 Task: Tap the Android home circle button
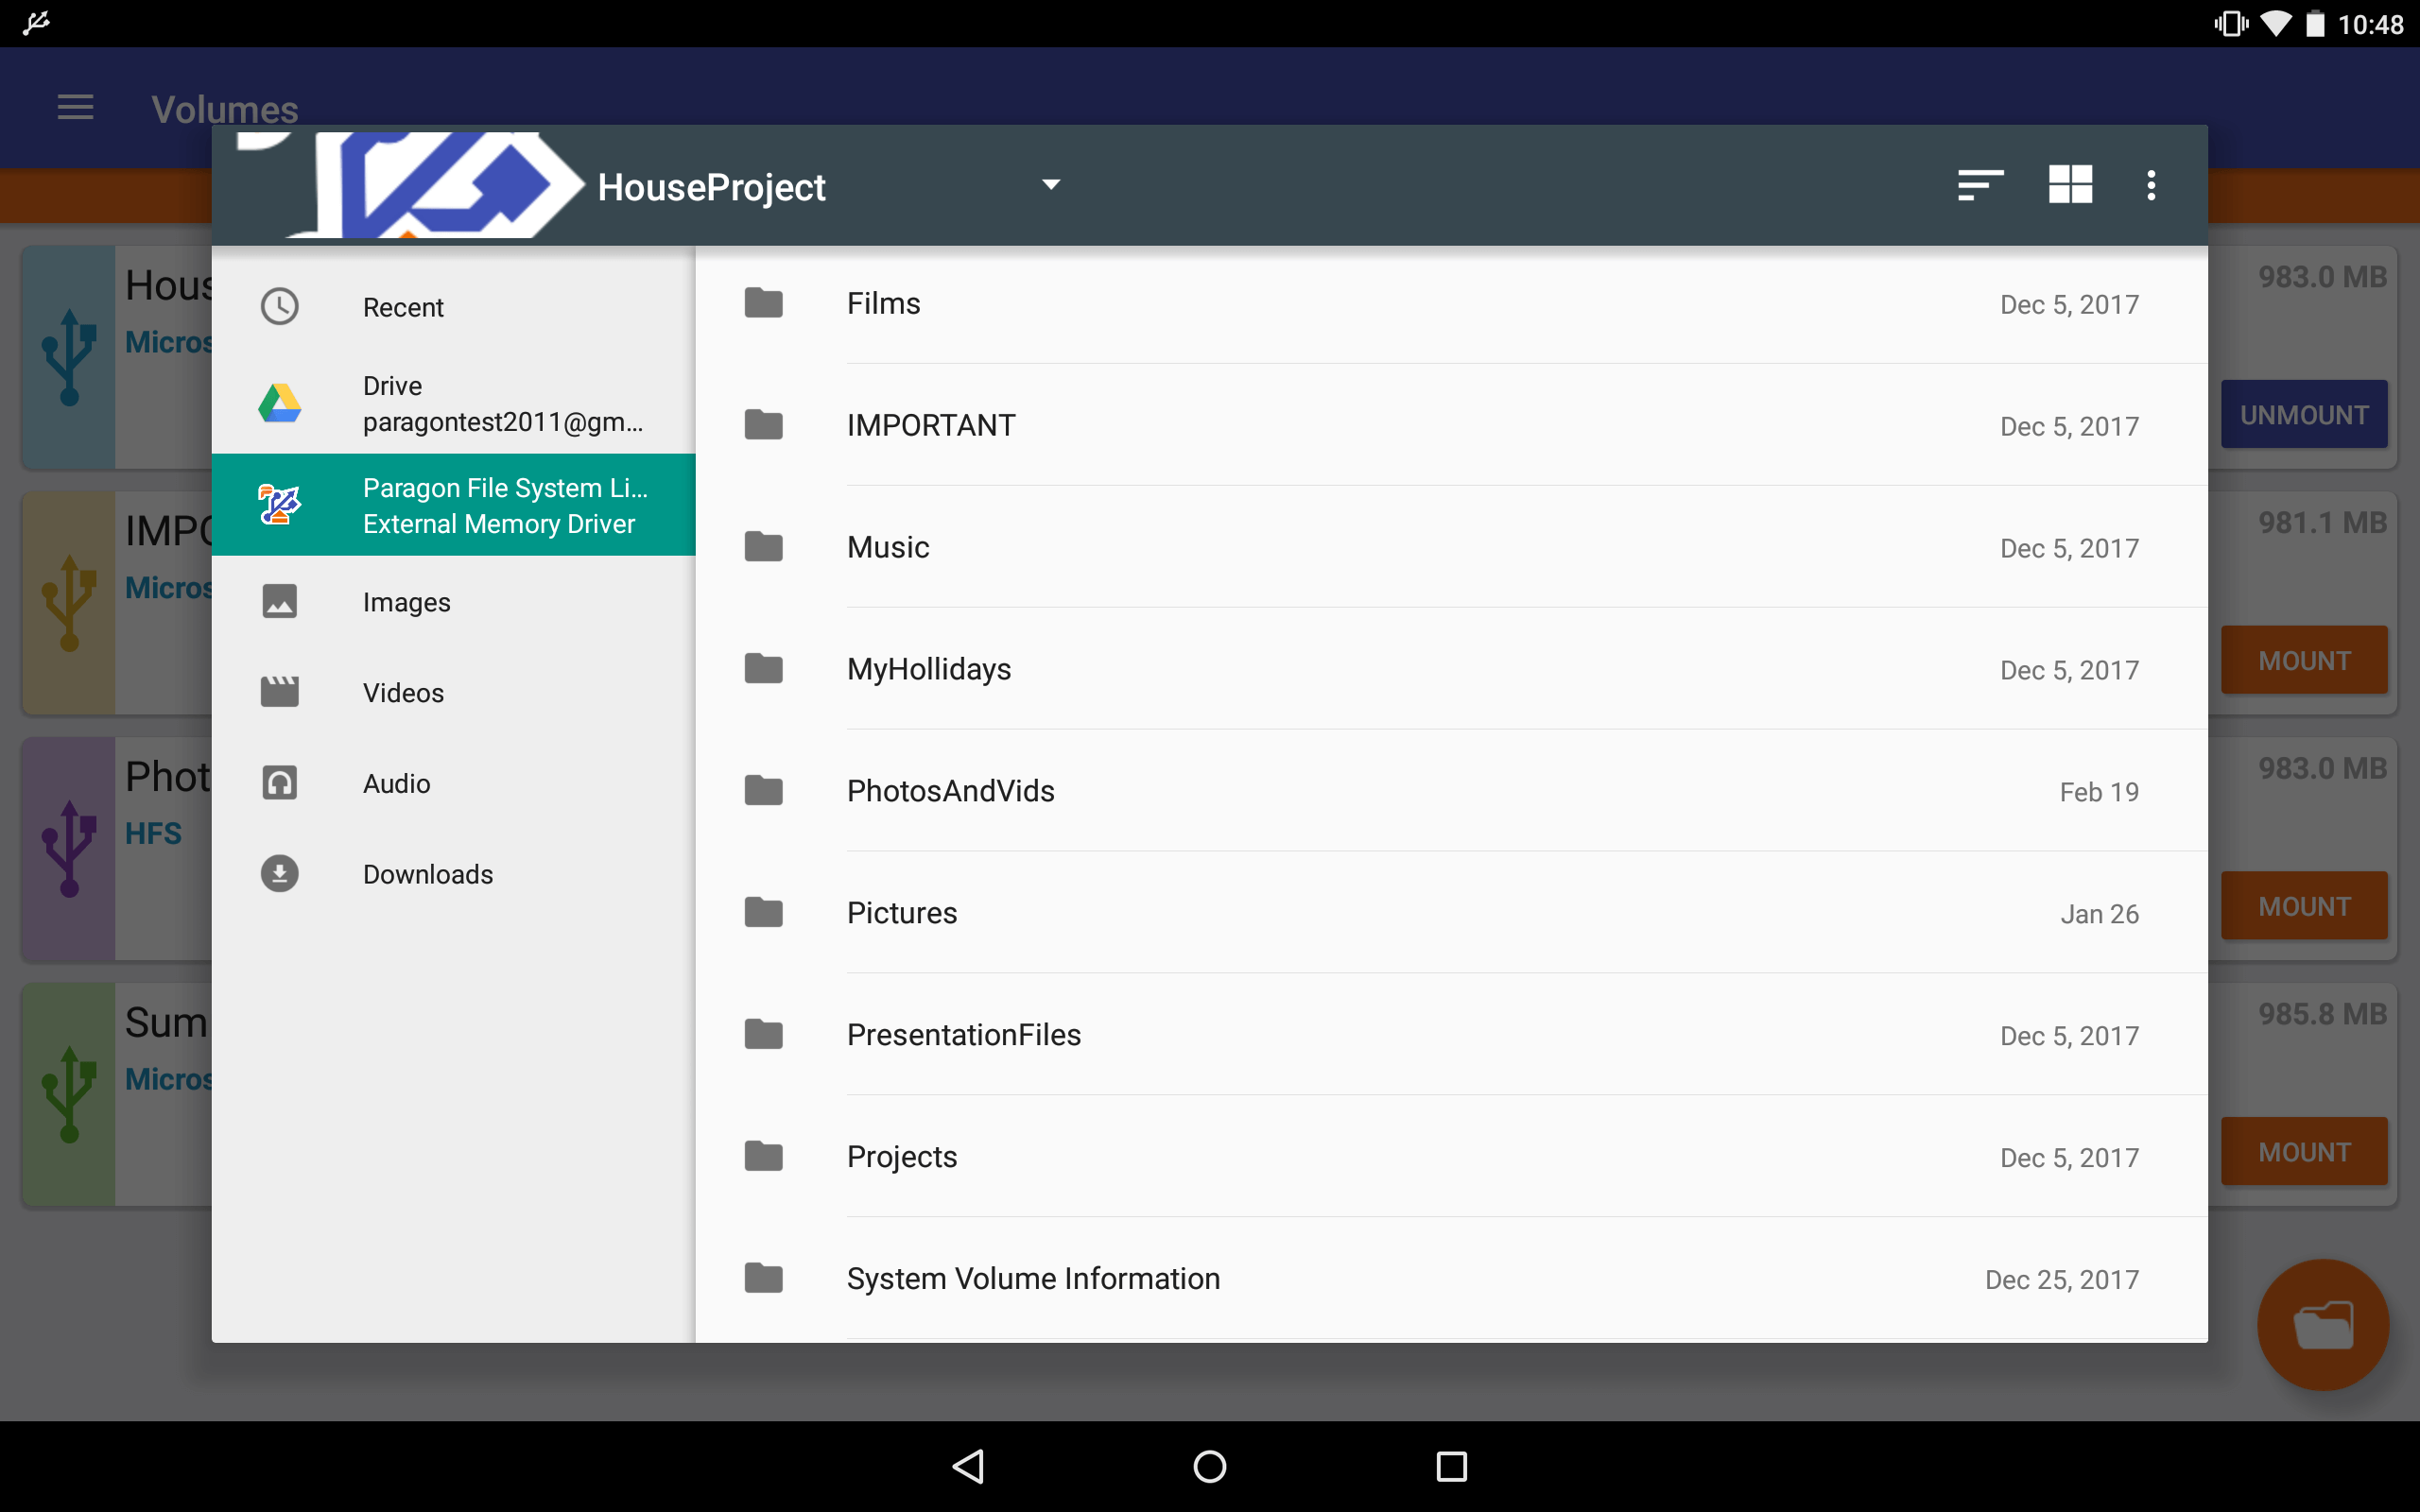point(1209,1466)
